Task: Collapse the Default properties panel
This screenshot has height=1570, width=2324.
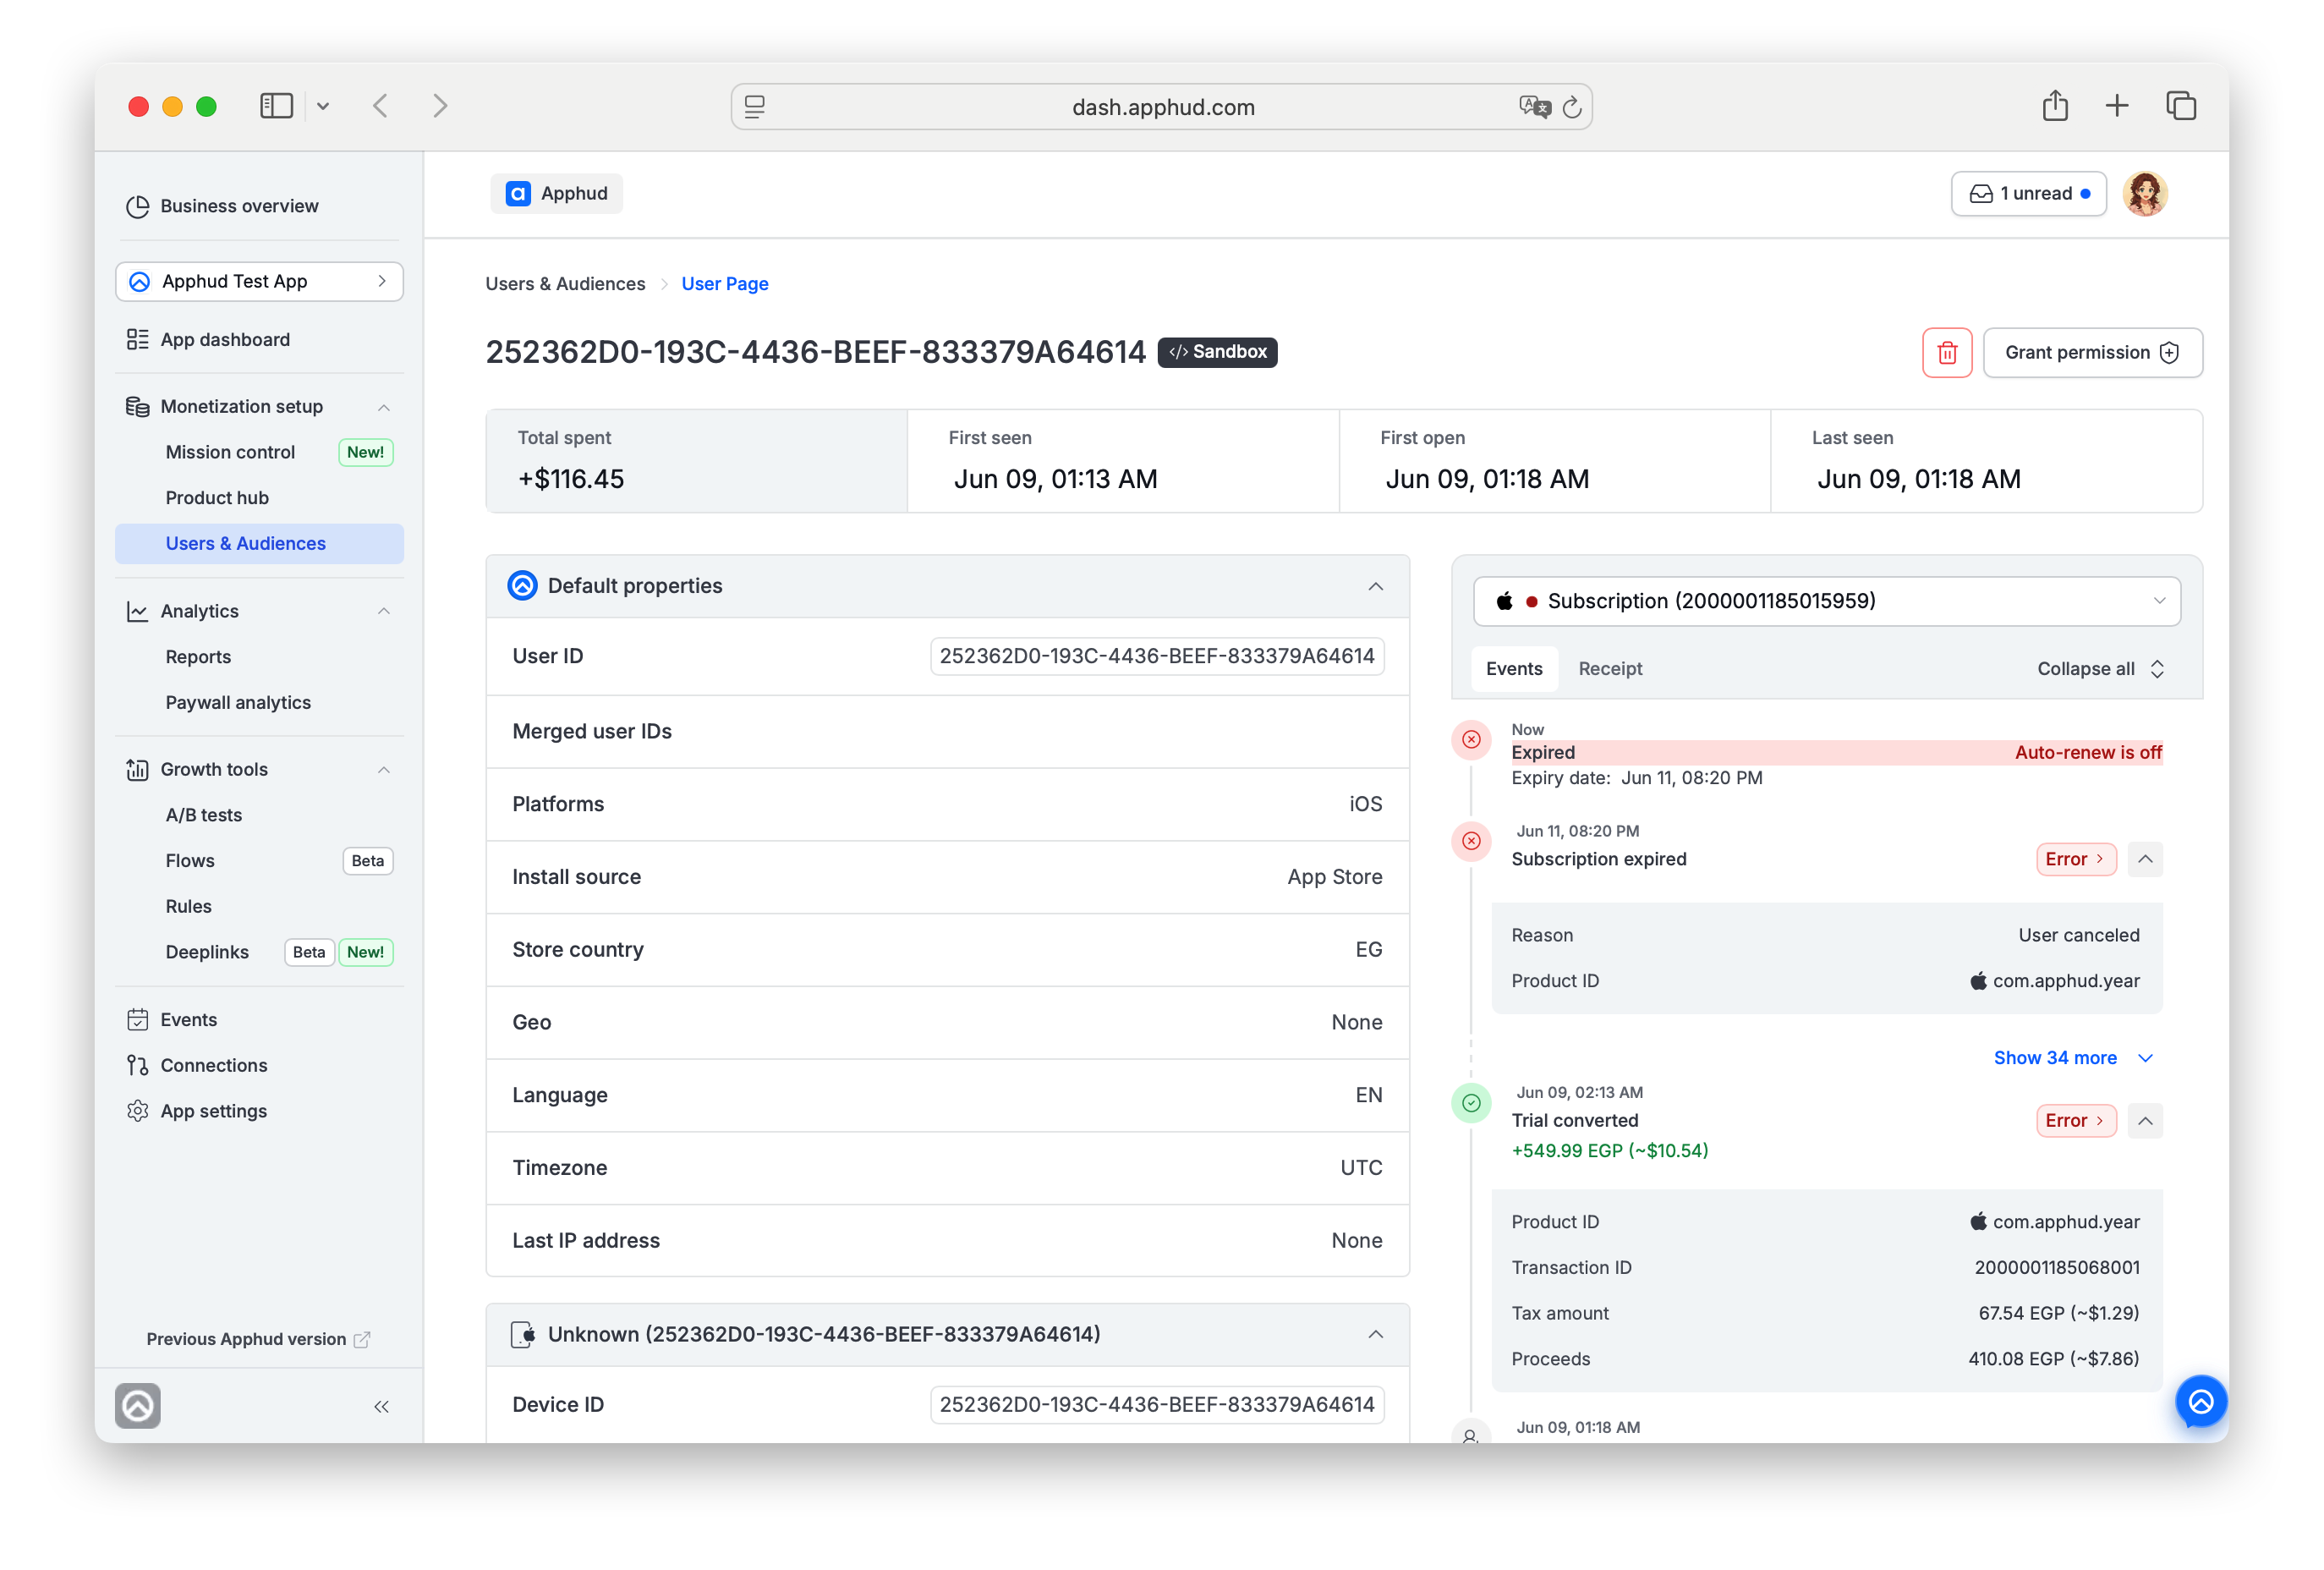Action: 1375,586
